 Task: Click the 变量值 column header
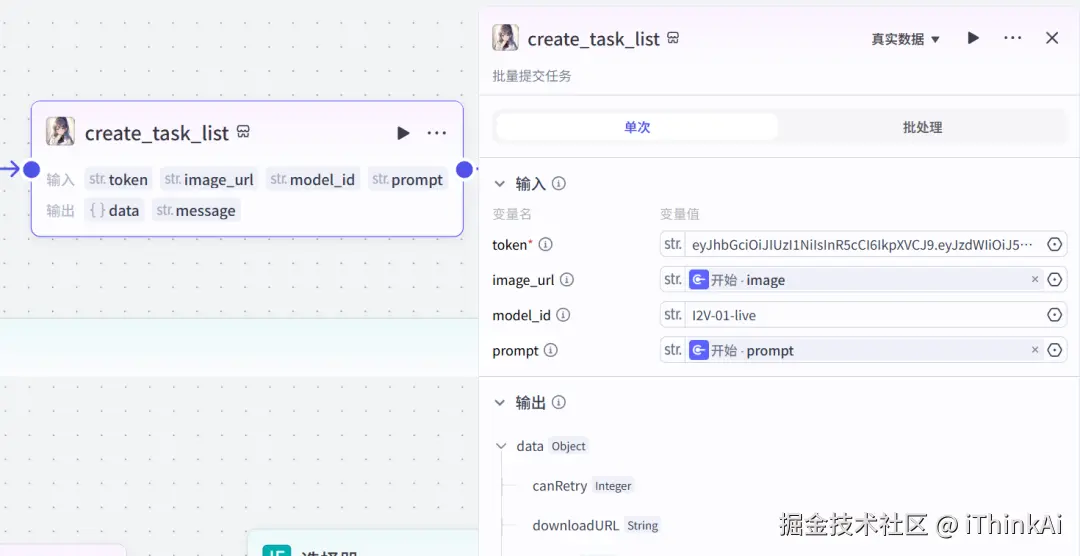point(680,214)
